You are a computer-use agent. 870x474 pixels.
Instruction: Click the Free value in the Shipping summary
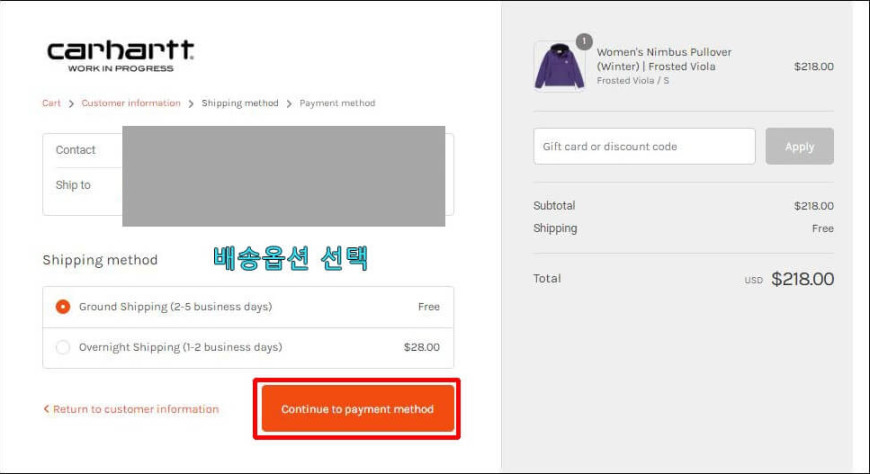coord(822,229)
